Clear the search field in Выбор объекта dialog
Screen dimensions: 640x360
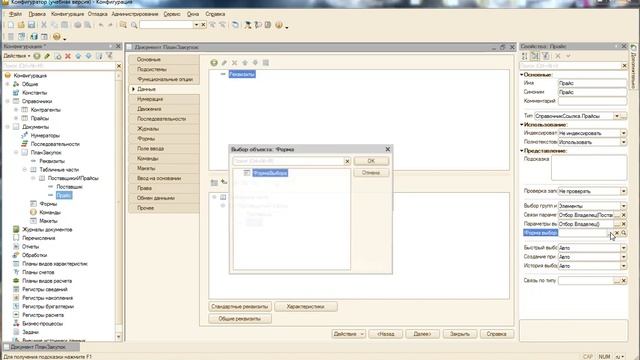[x=347, y=161]
